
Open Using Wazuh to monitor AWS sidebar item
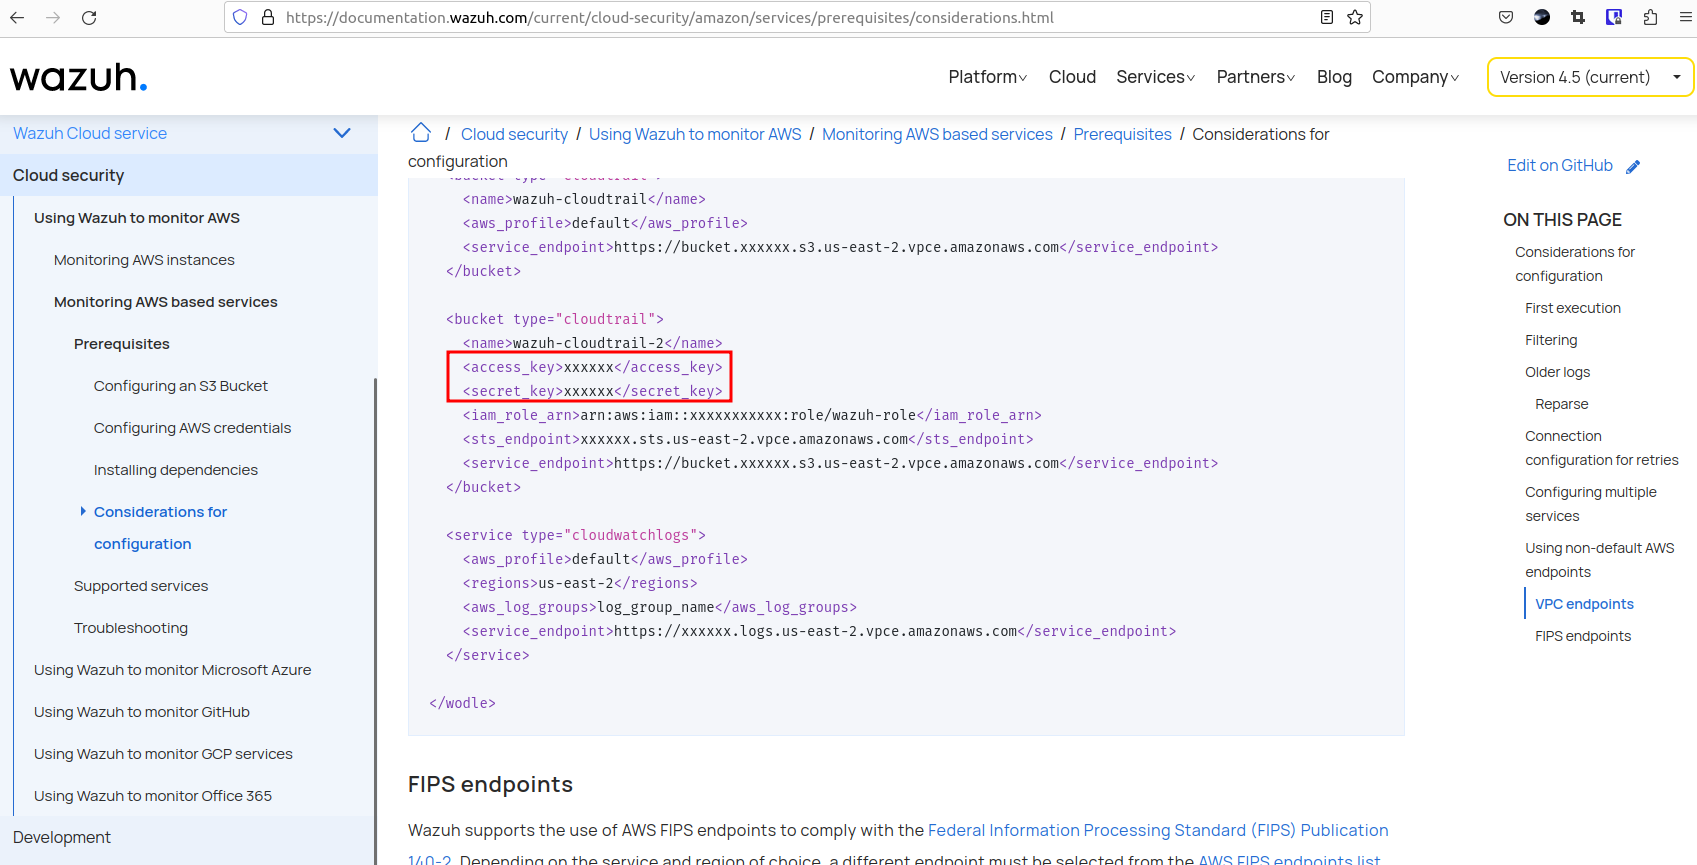137,218
